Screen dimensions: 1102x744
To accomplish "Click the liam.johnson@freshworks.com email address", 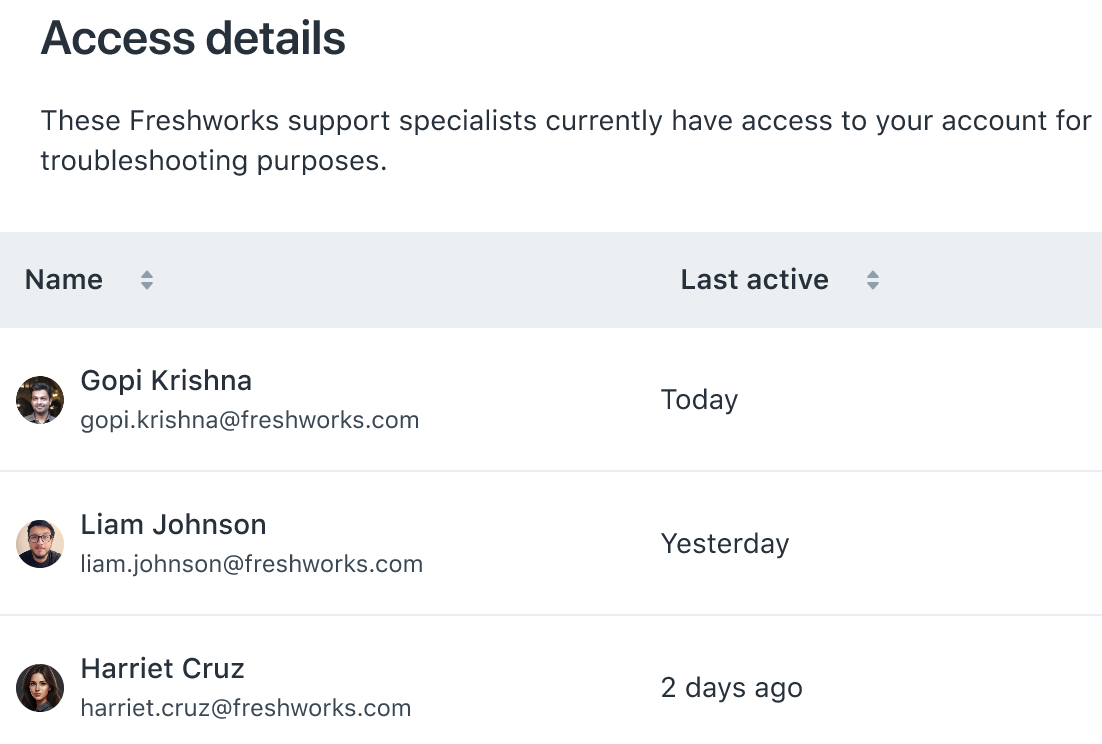I will [251, 564].
